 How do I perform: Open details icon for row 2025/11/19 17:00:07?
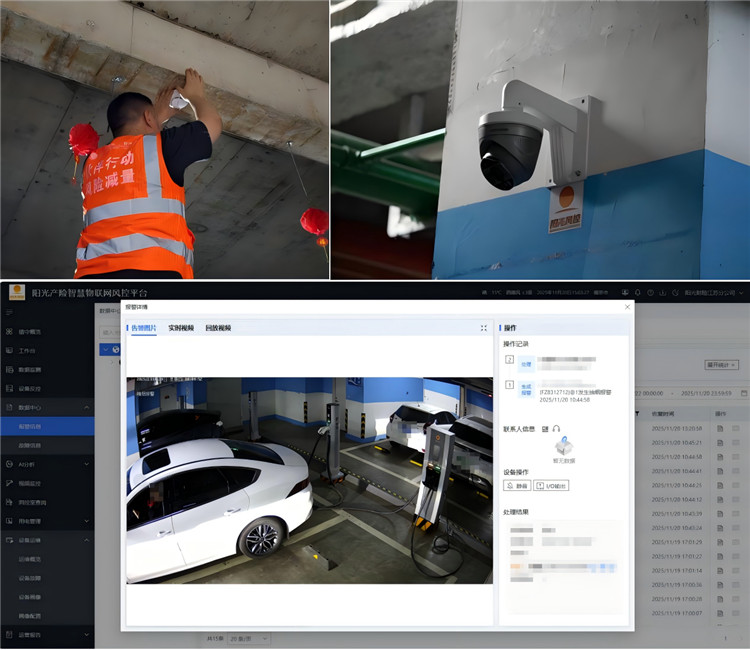pyautogui.click(x=720, y=613)
